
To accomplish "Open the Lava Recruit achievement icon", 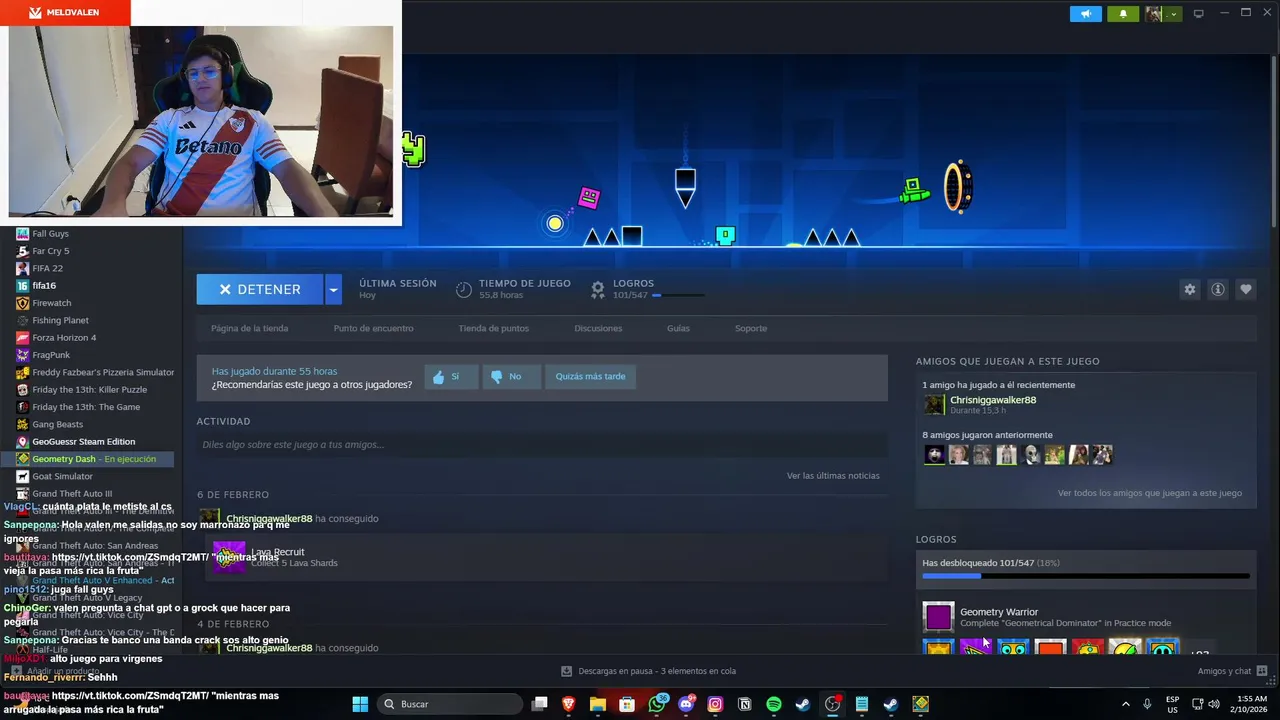I will pyautogui.click(x=229, y=557).
